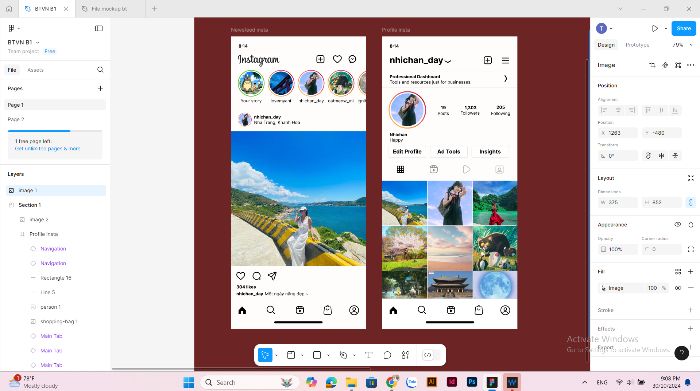The height and width of the screenshot is (391, 700).
Task: Open dropdown next to Frame tool
Action: pos(302,355)
